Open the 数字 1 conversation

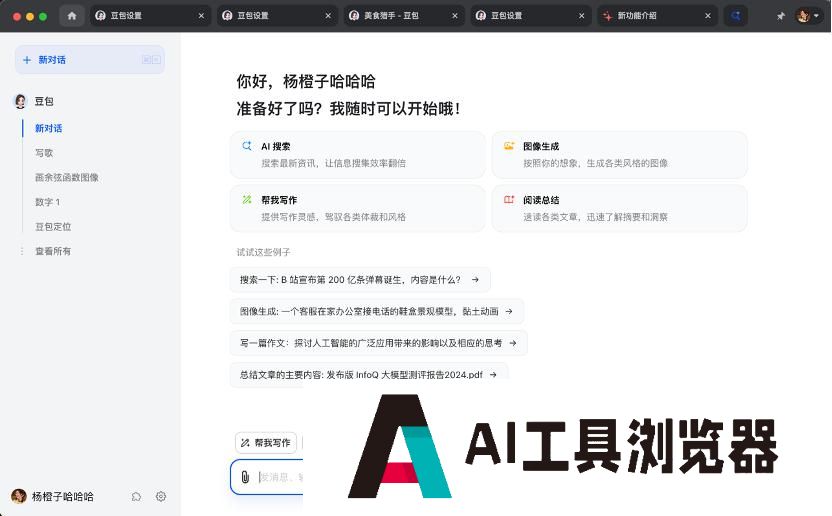[x=48, y=202]
